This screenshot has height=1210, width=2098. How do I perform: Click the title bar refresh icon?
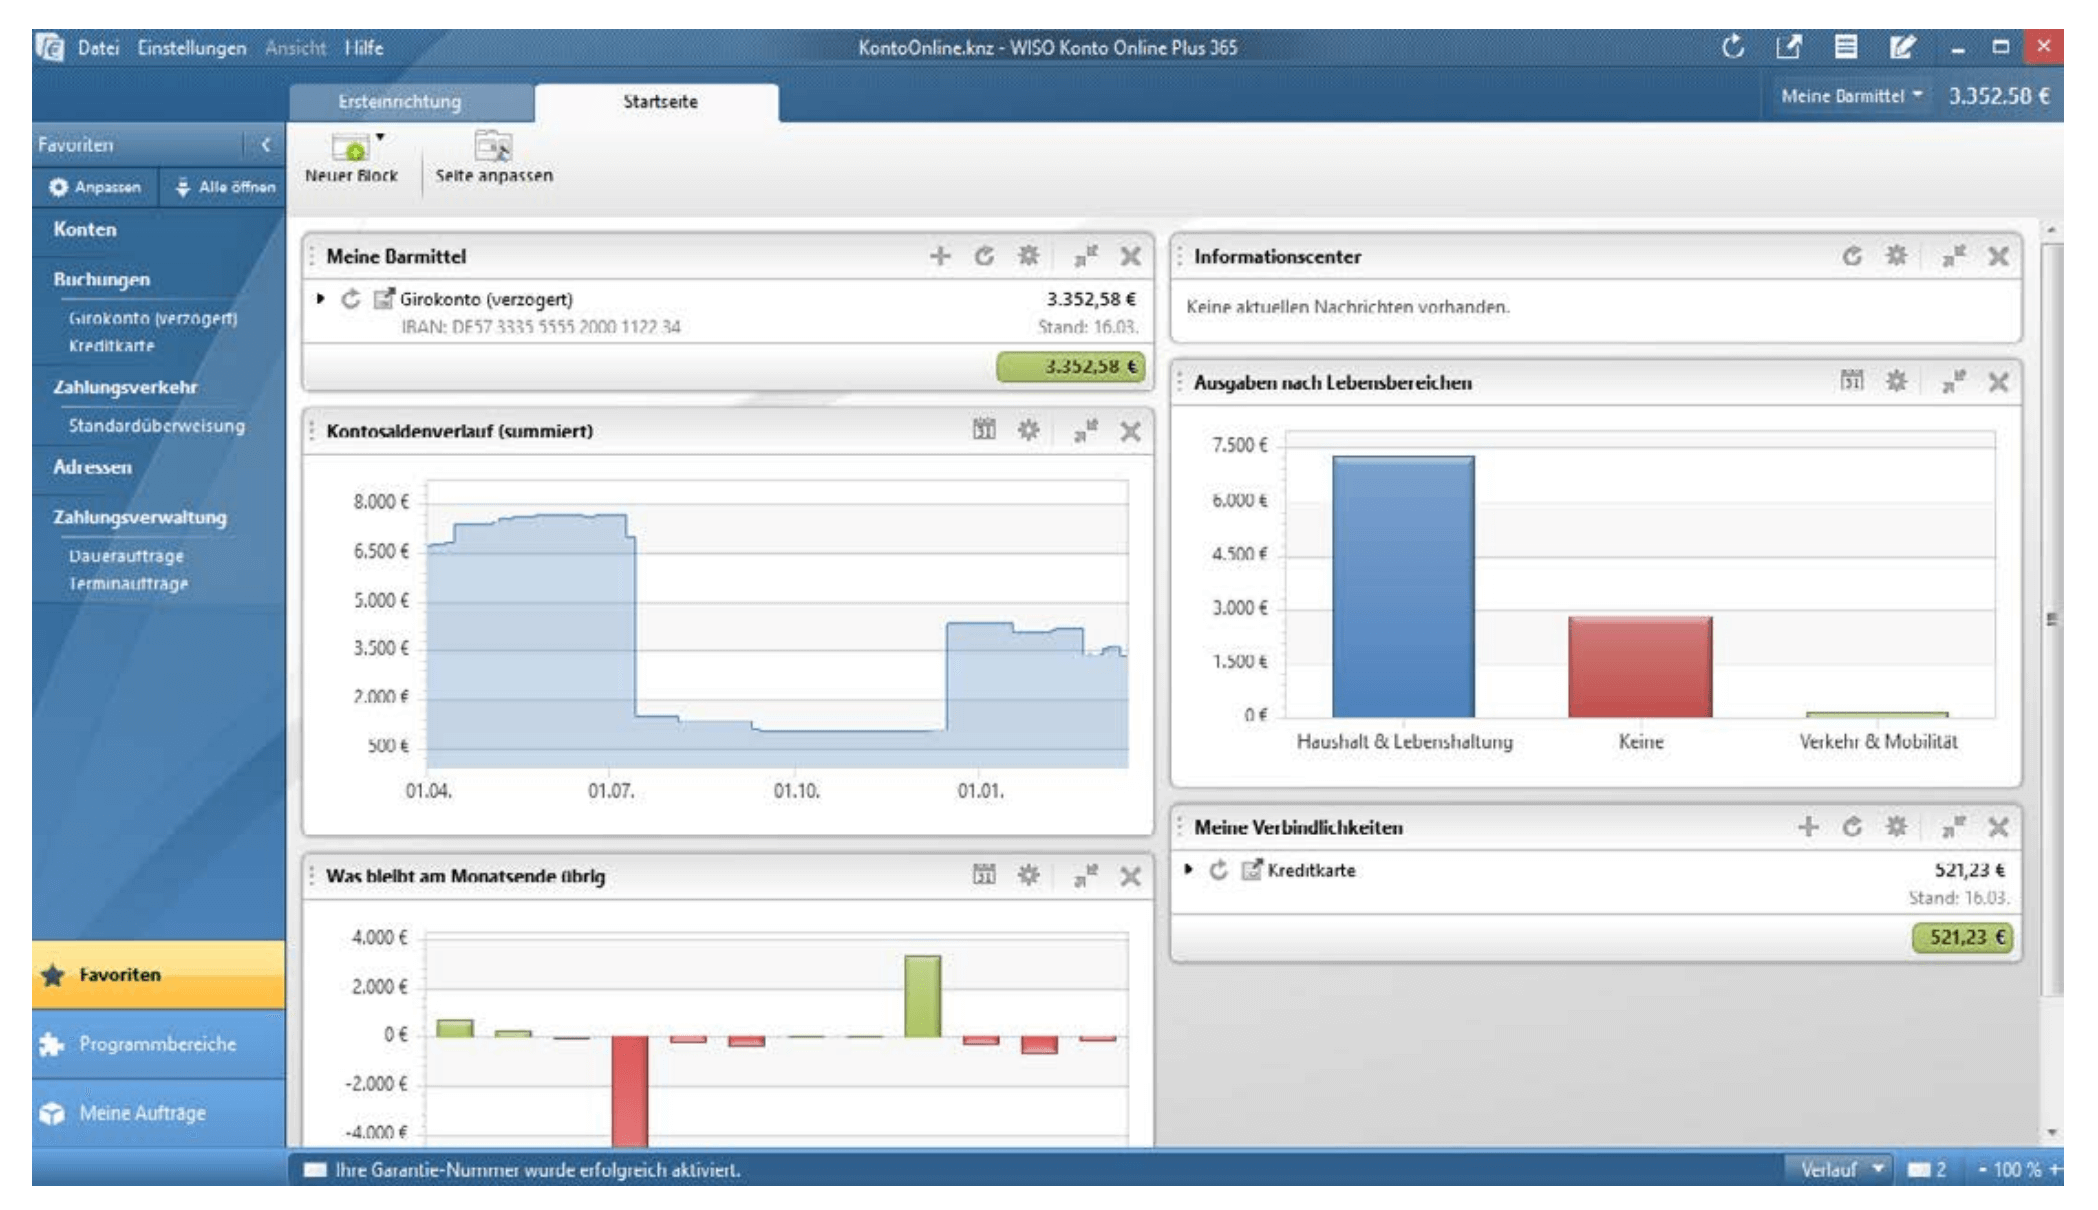click(1733, 47)
